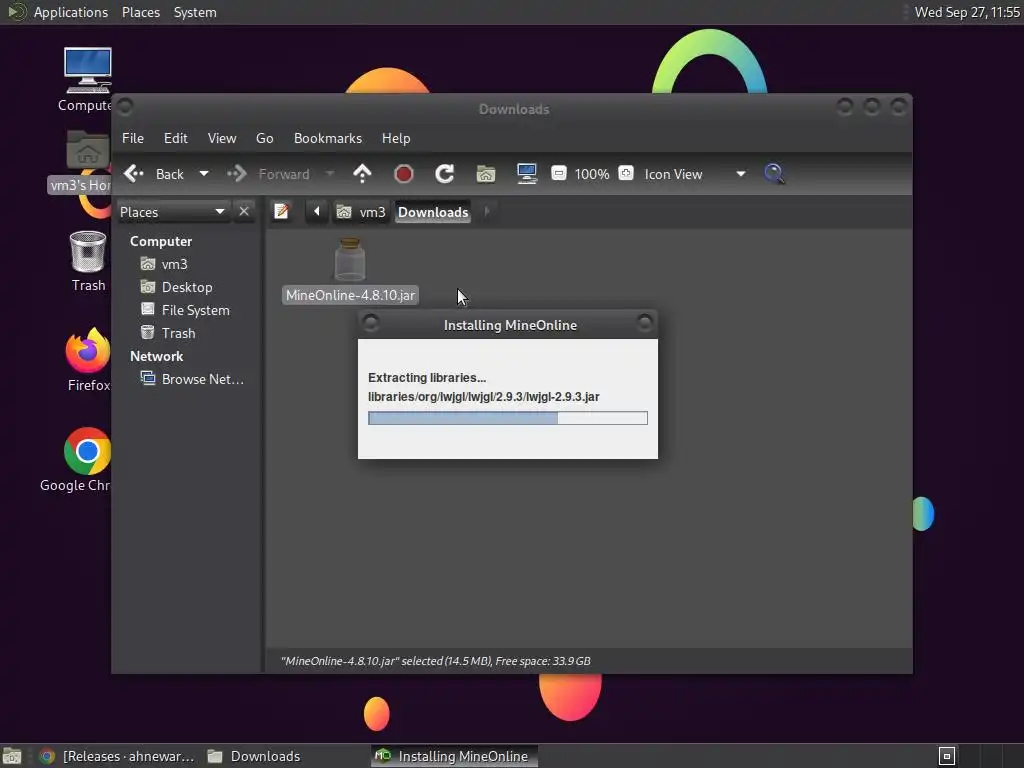Screen dimensions: 1024x768
Task: Open the Back history dropdown arrow
Action: tap(204, 174)
